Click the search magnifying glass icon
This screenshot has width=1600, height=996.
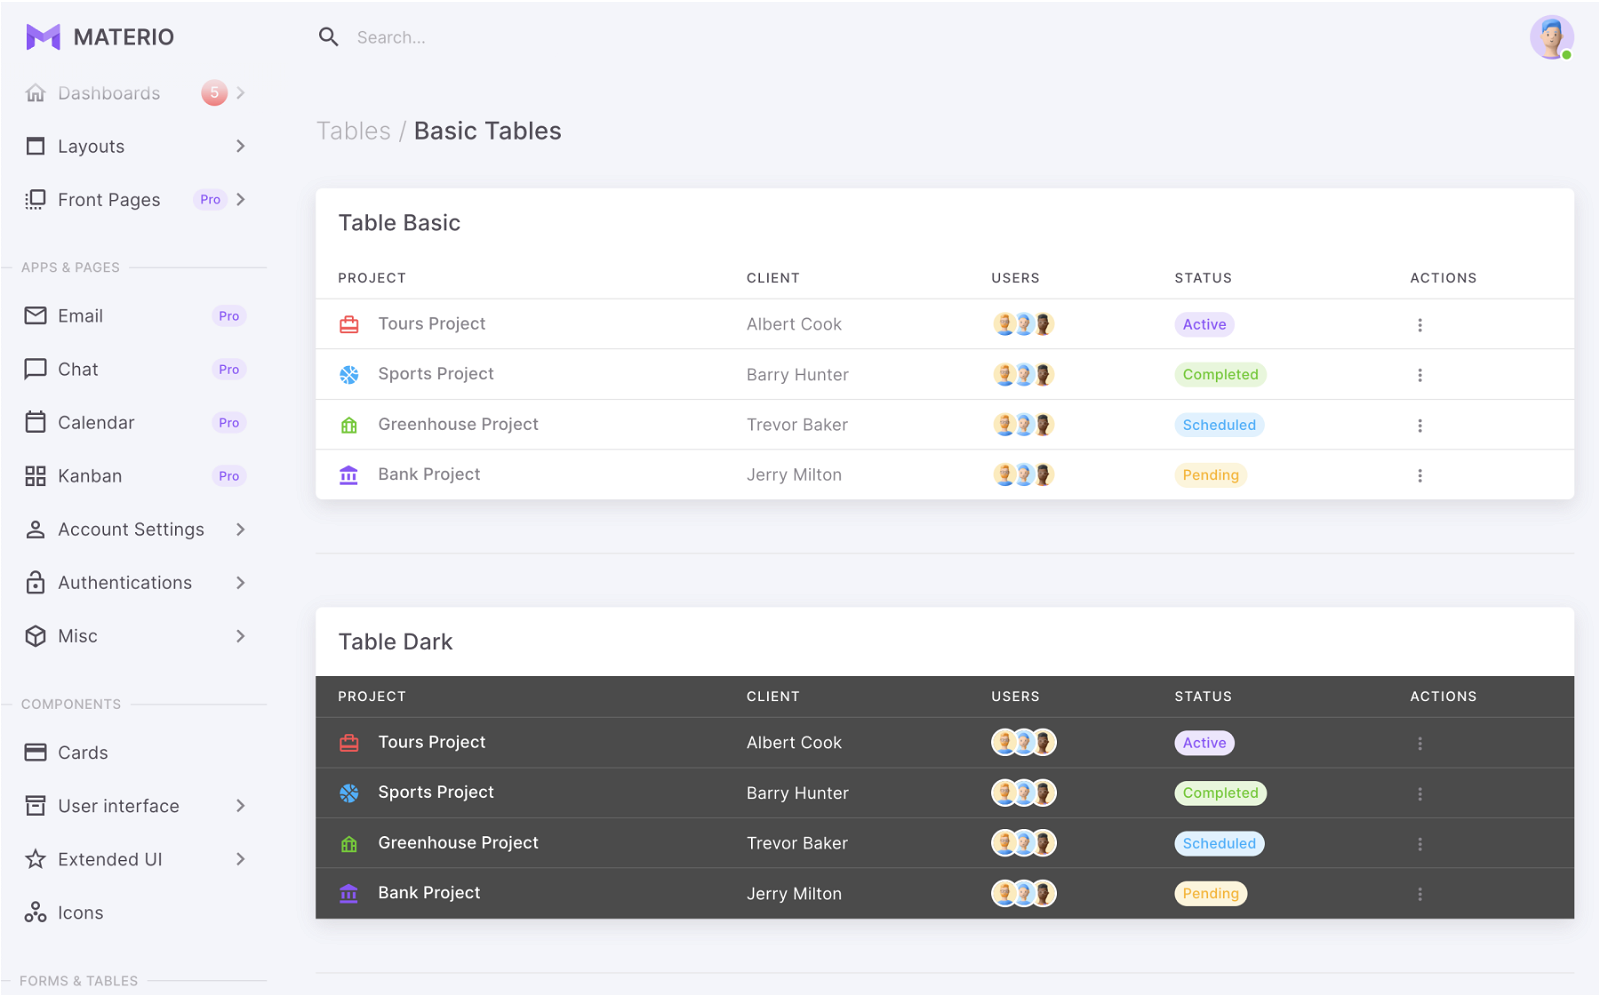[x=329, y=36]
